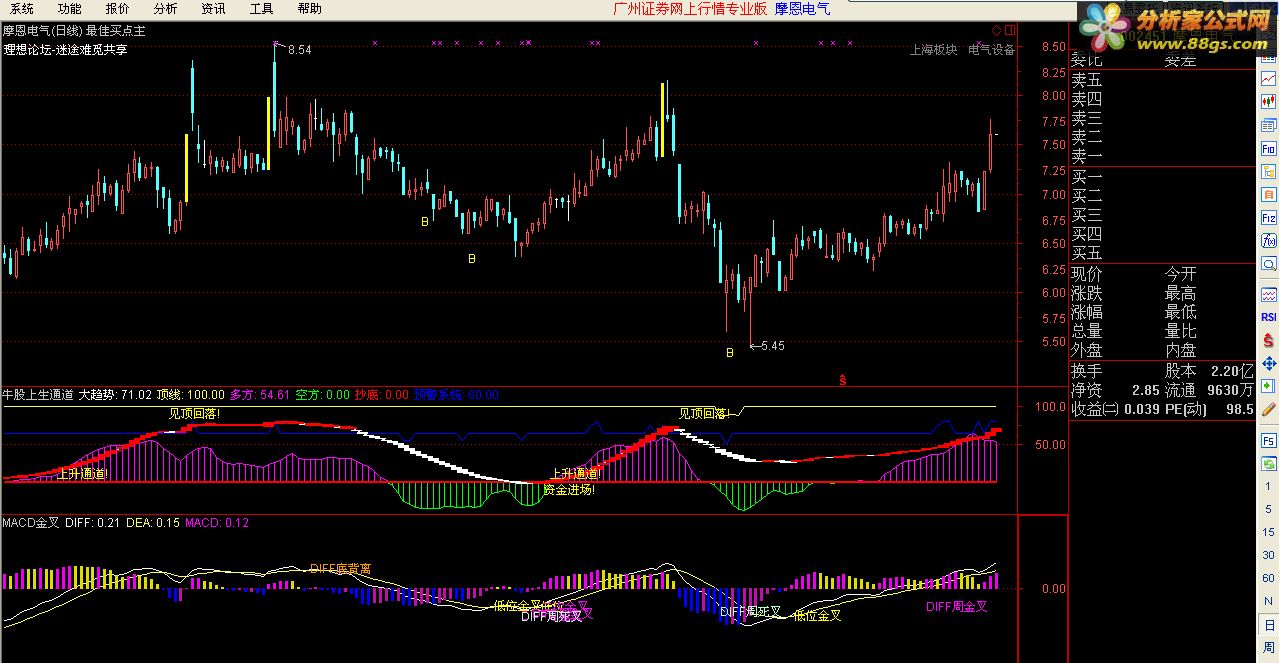
Task: Click the MACD金叉 indicator title
Action: 31,522
